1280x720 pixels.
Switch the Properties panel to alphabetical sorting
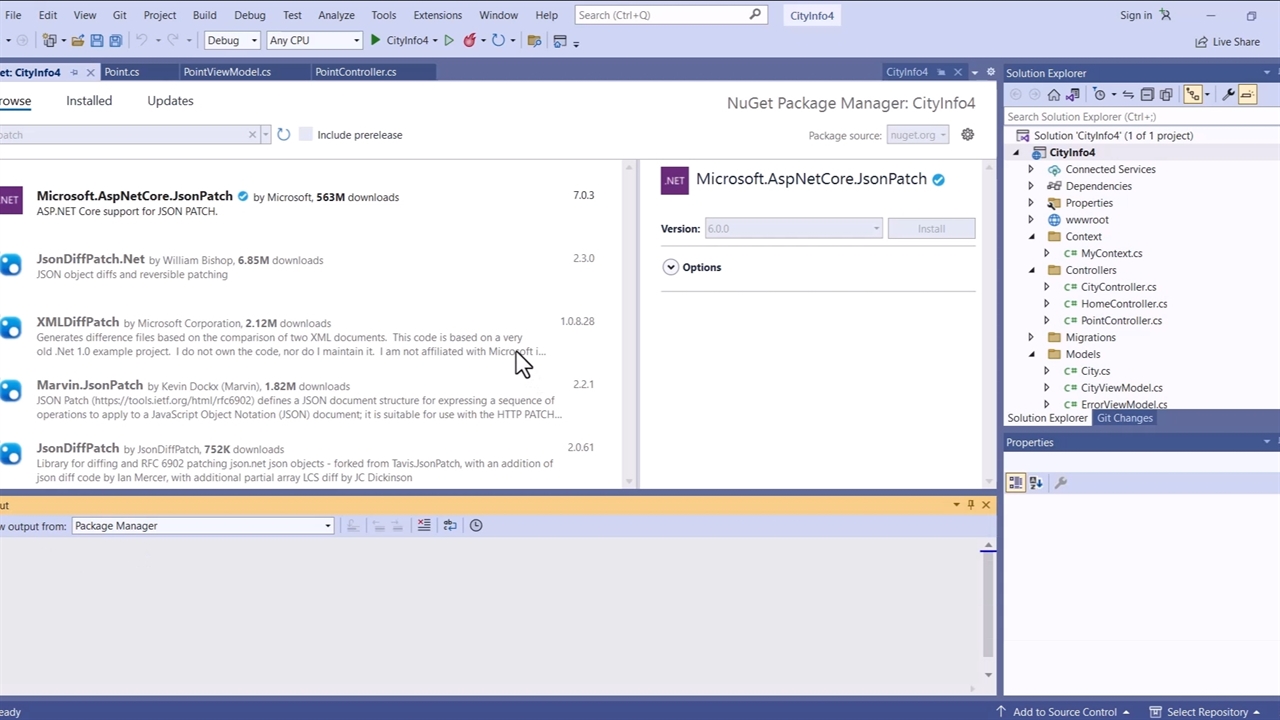(1036, 483)
